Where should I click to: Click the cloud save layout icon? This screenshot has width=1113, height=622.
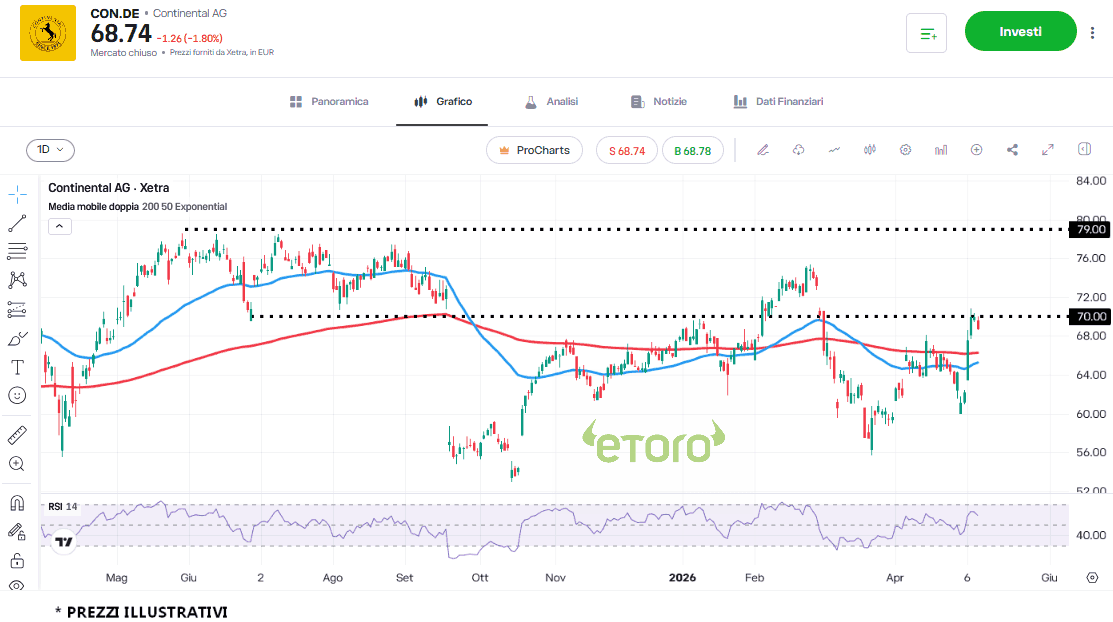coord(799,150)
